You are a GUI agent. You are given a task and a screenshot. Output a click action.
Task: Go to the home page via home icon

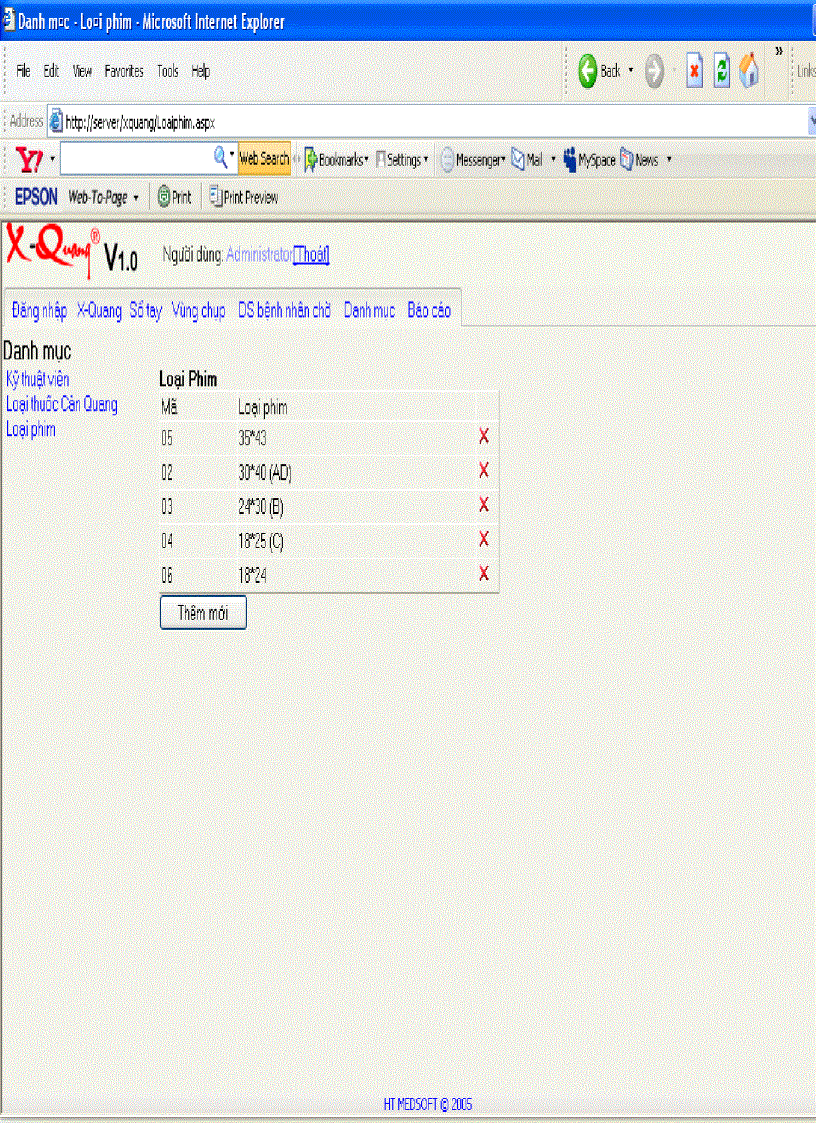(x=749, y=71)
